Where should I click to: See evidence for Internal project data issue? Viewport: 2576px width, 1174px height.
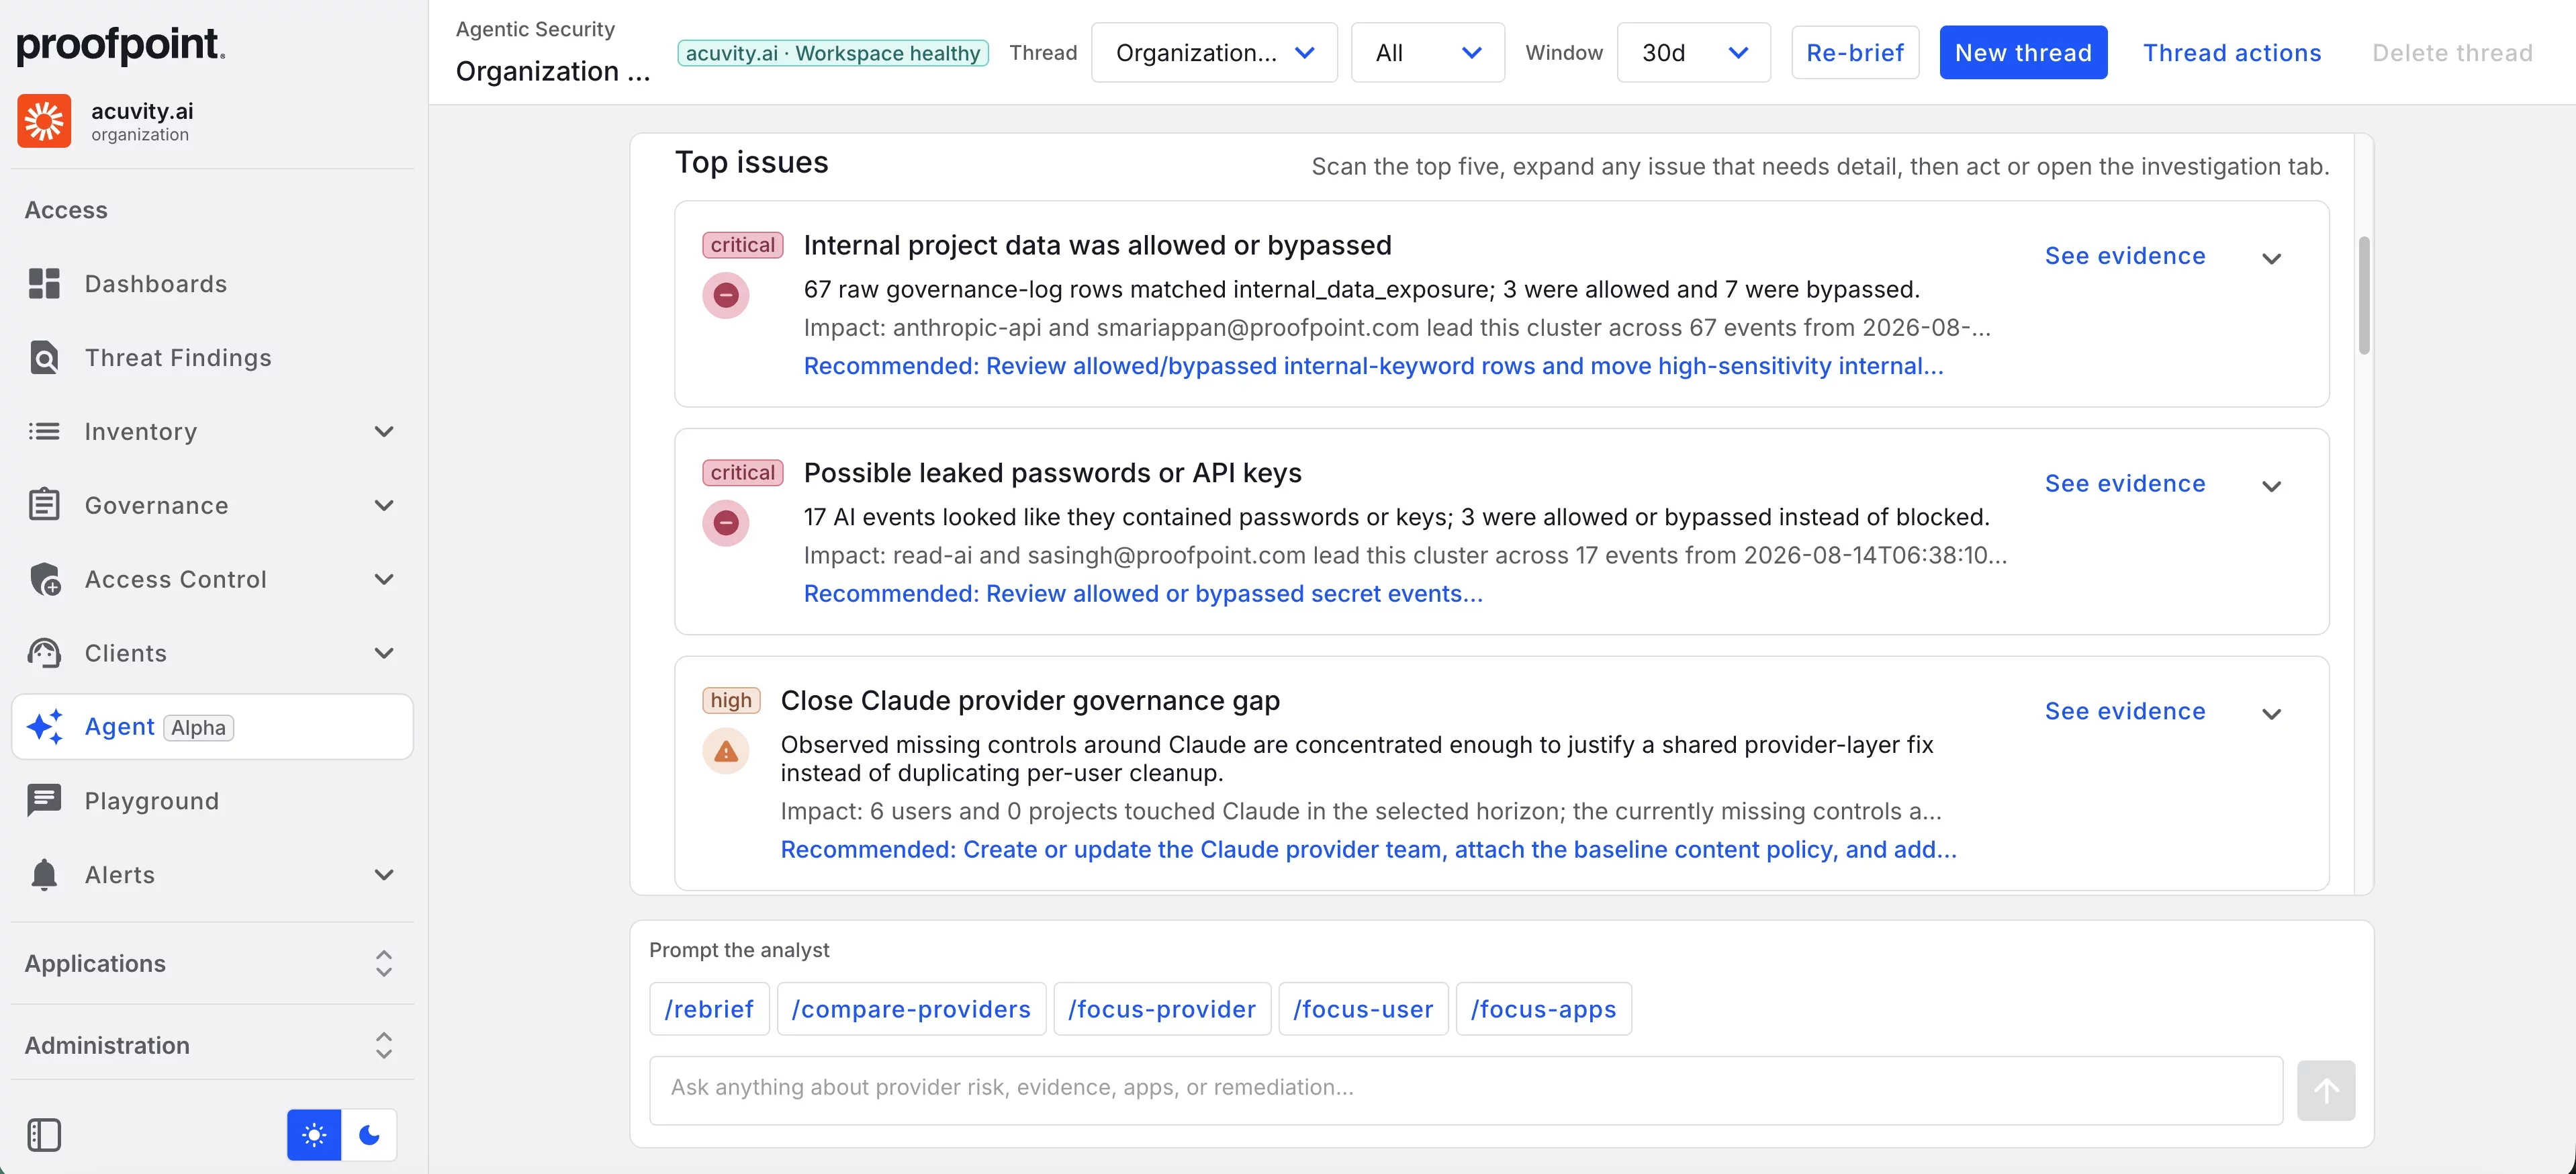(x=2125, y=256)
